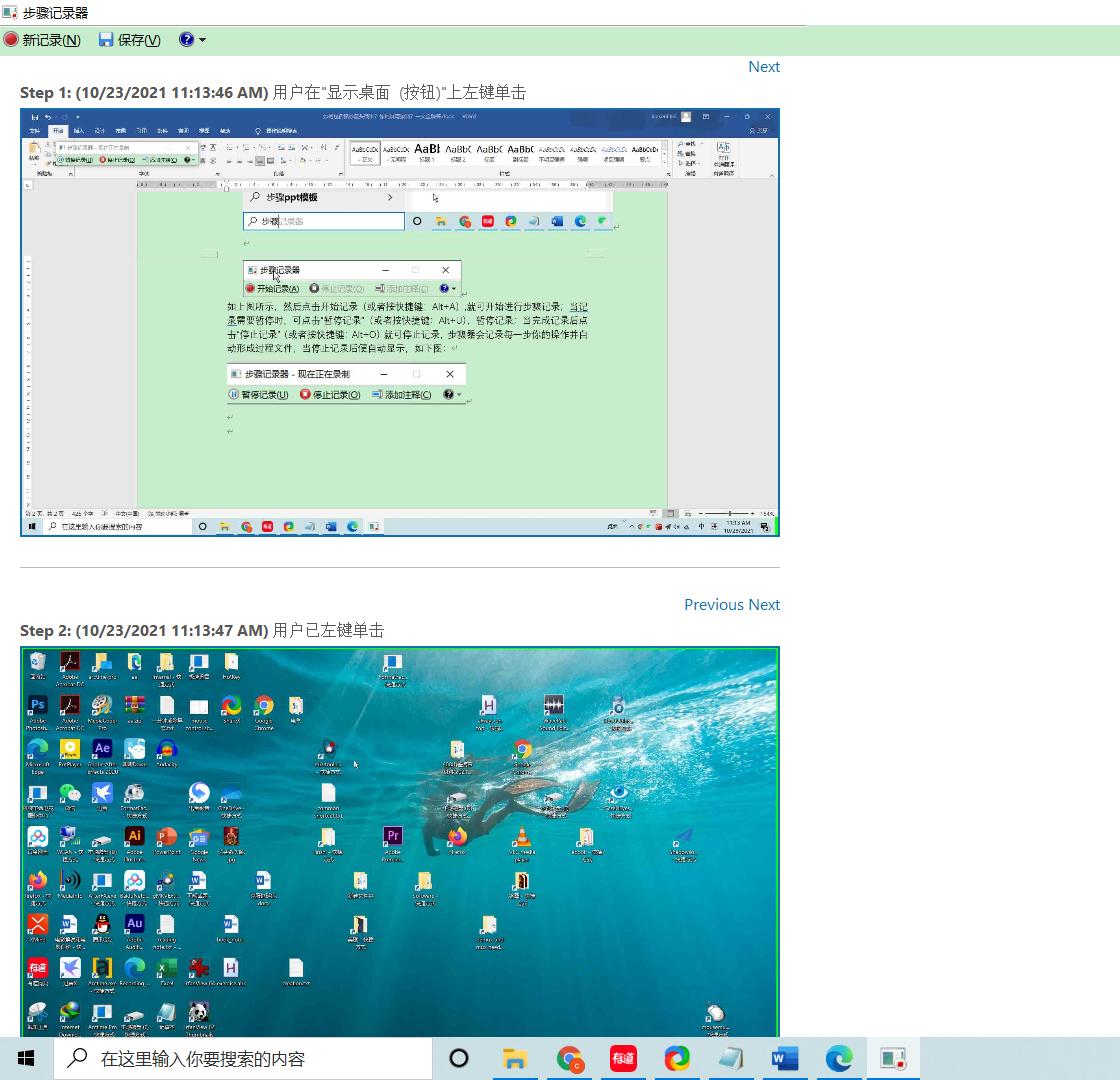Image resolution: width=1120 pixels, height=1080 pixels.
Task: Launch Microsoft Edge from the taskbar
Action: pyautogui.click(x=839, y=1058)
